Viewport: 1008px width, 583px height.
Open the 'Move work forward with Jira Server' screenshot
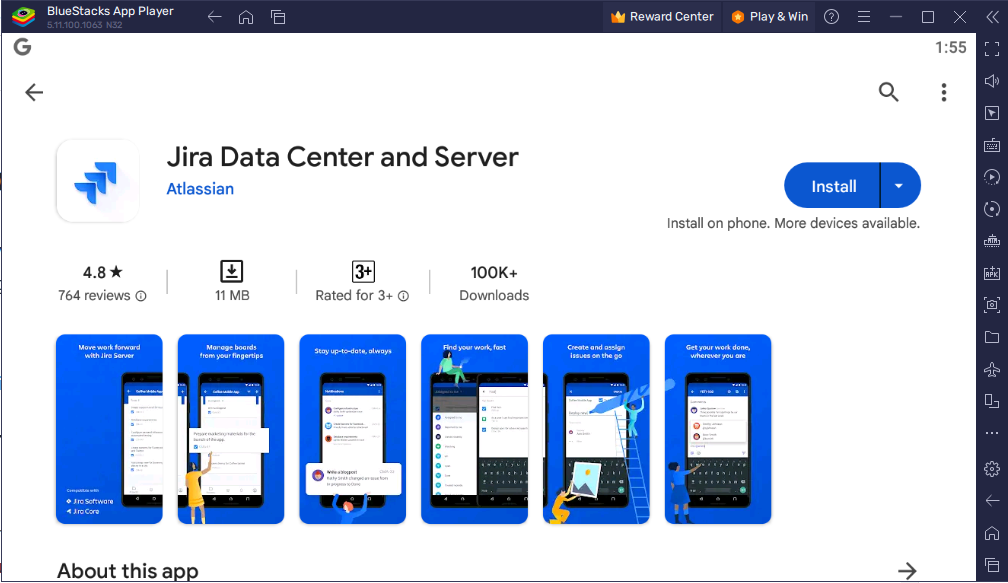(x=109, y=429)
